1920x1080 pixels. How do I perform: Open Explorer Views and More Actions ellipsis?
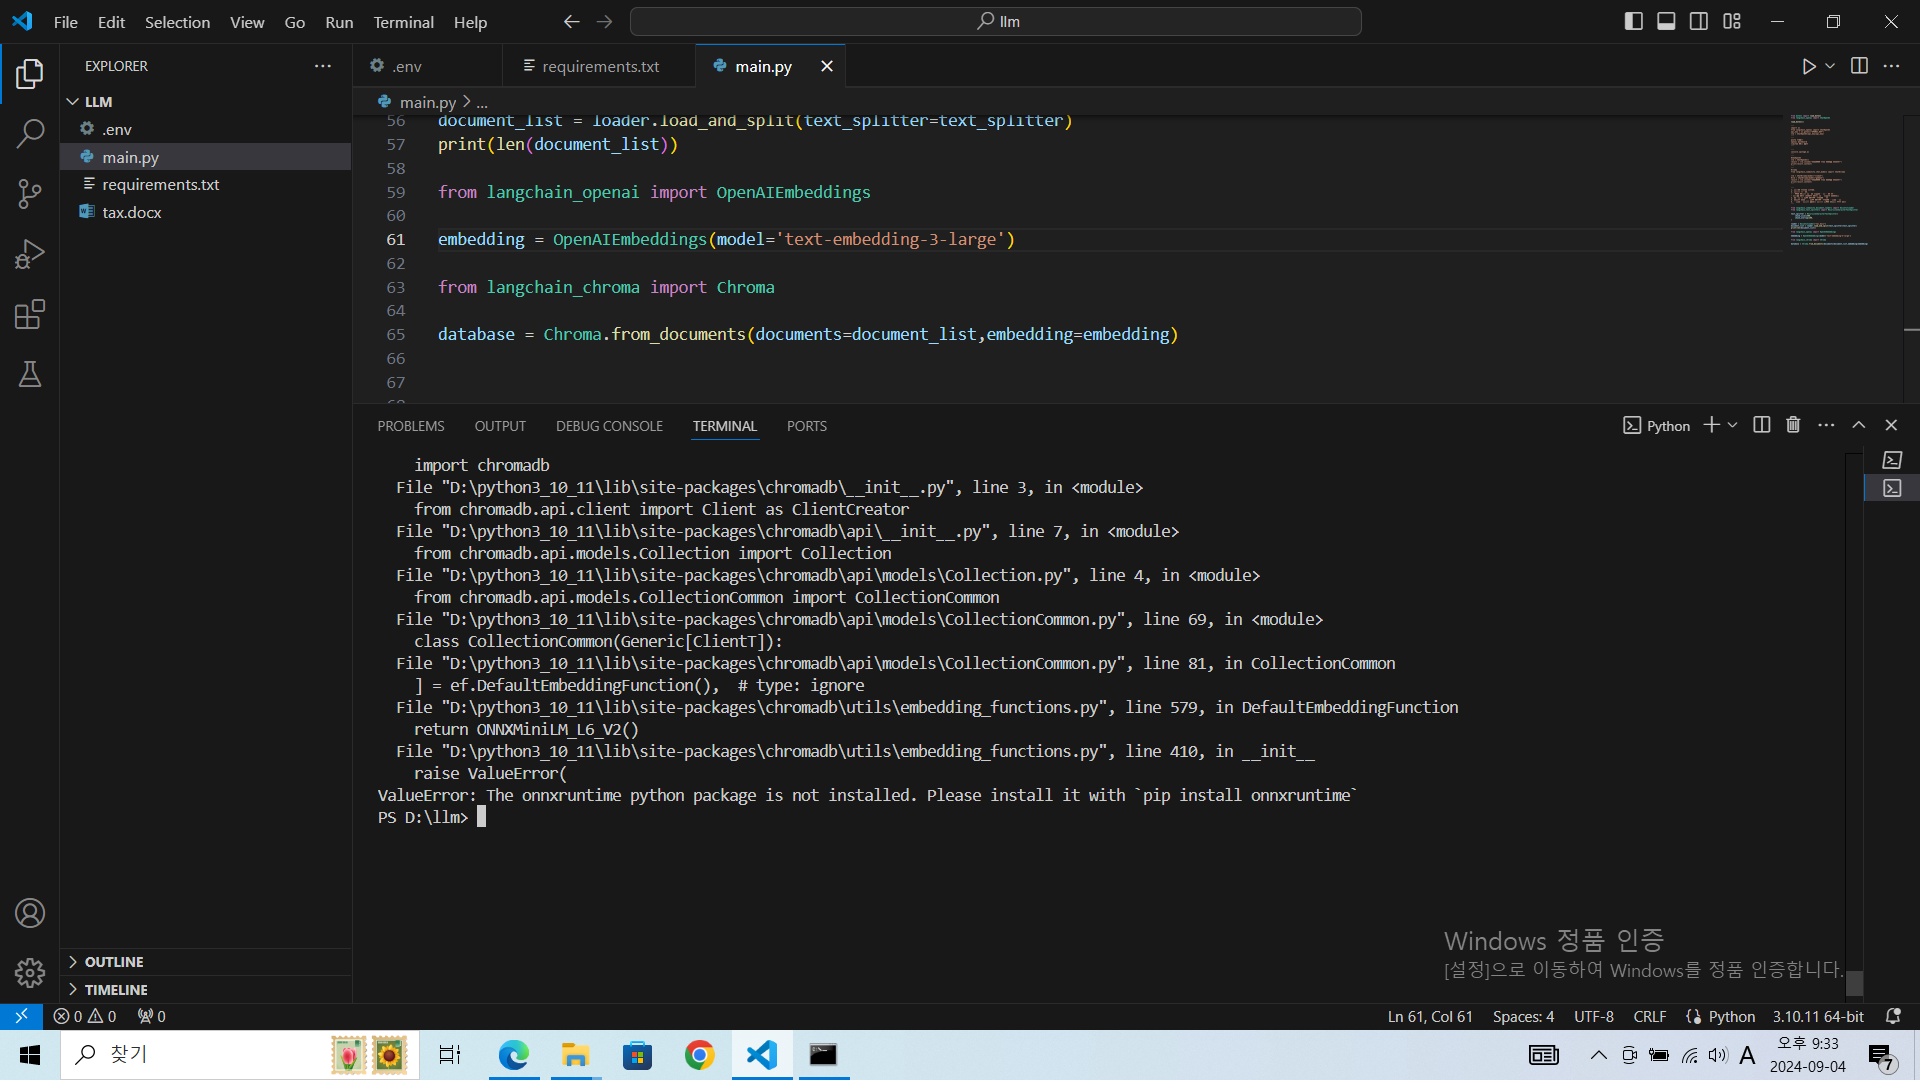322,66
